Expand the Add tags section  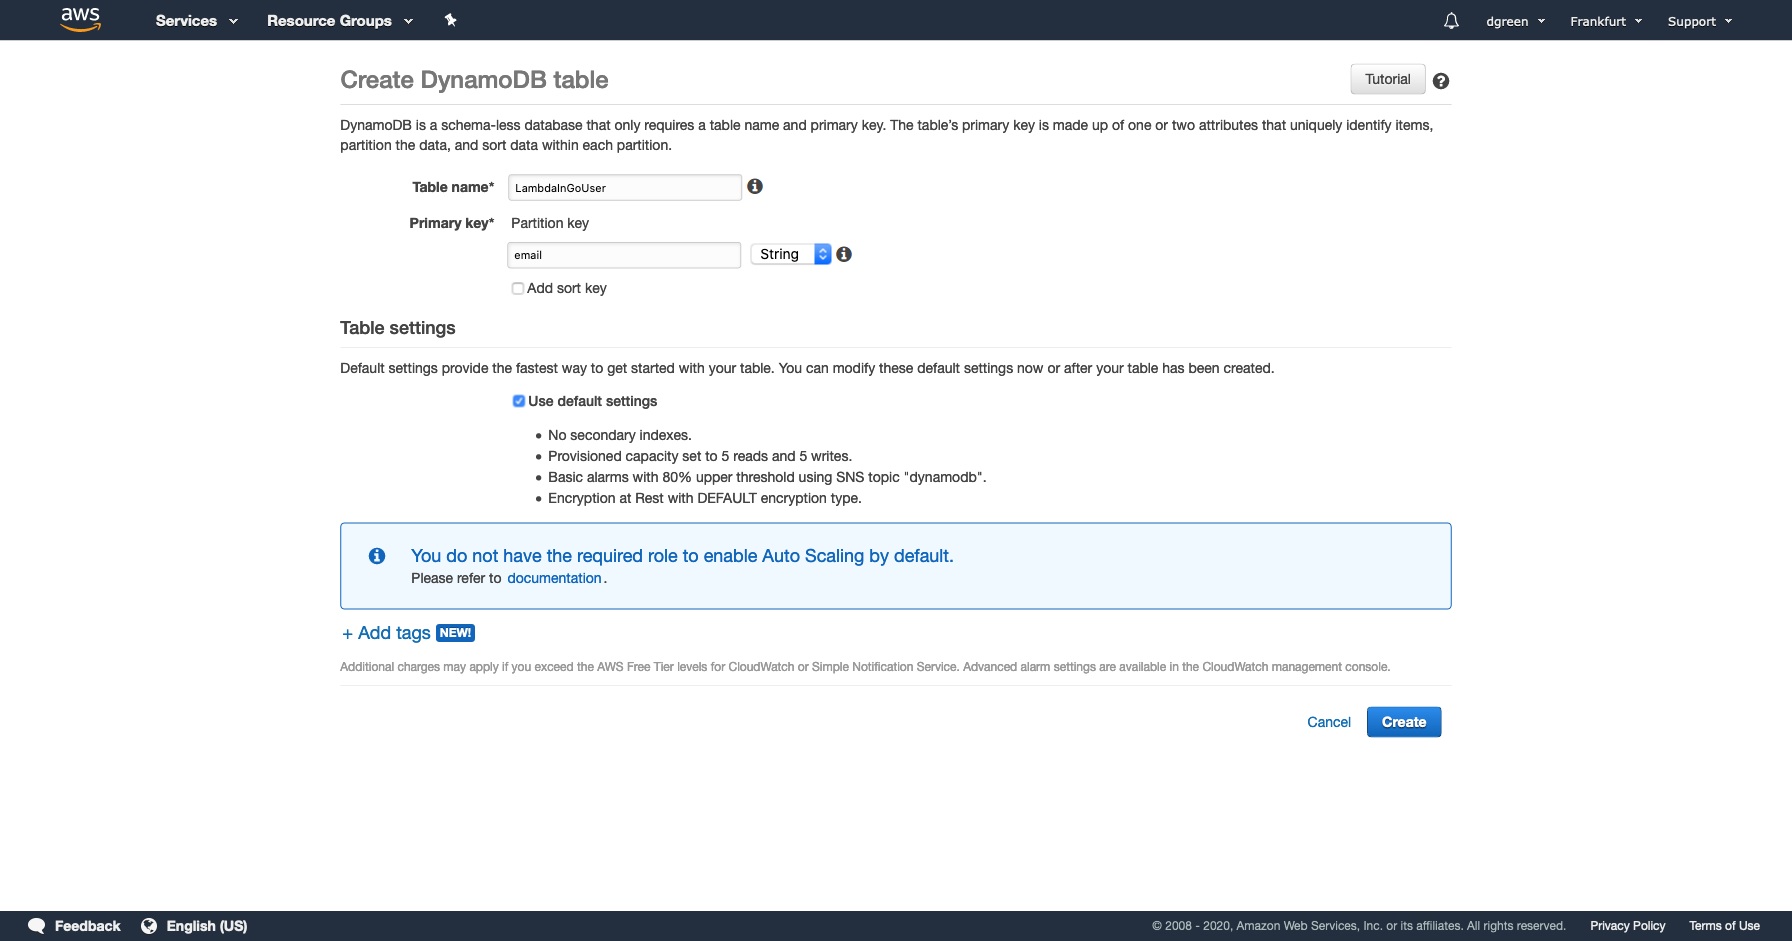(386, 633)
